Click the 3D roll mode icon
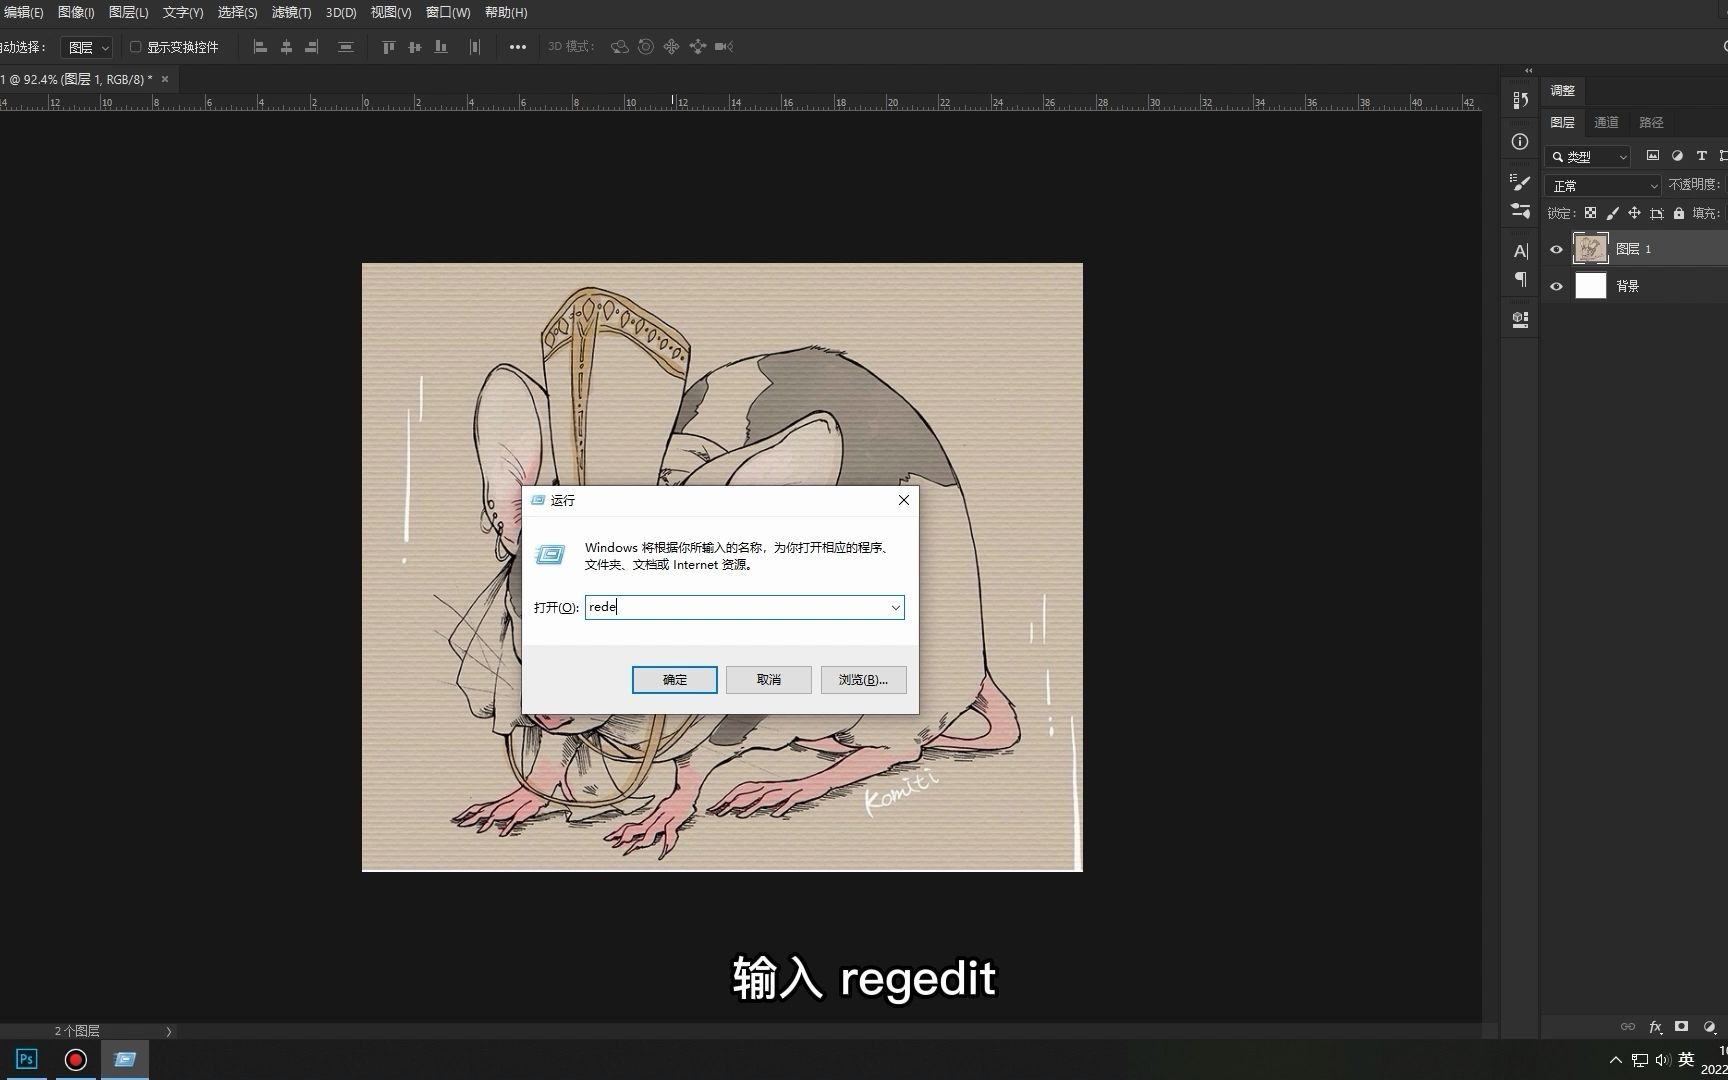 [x=646, y=47]
